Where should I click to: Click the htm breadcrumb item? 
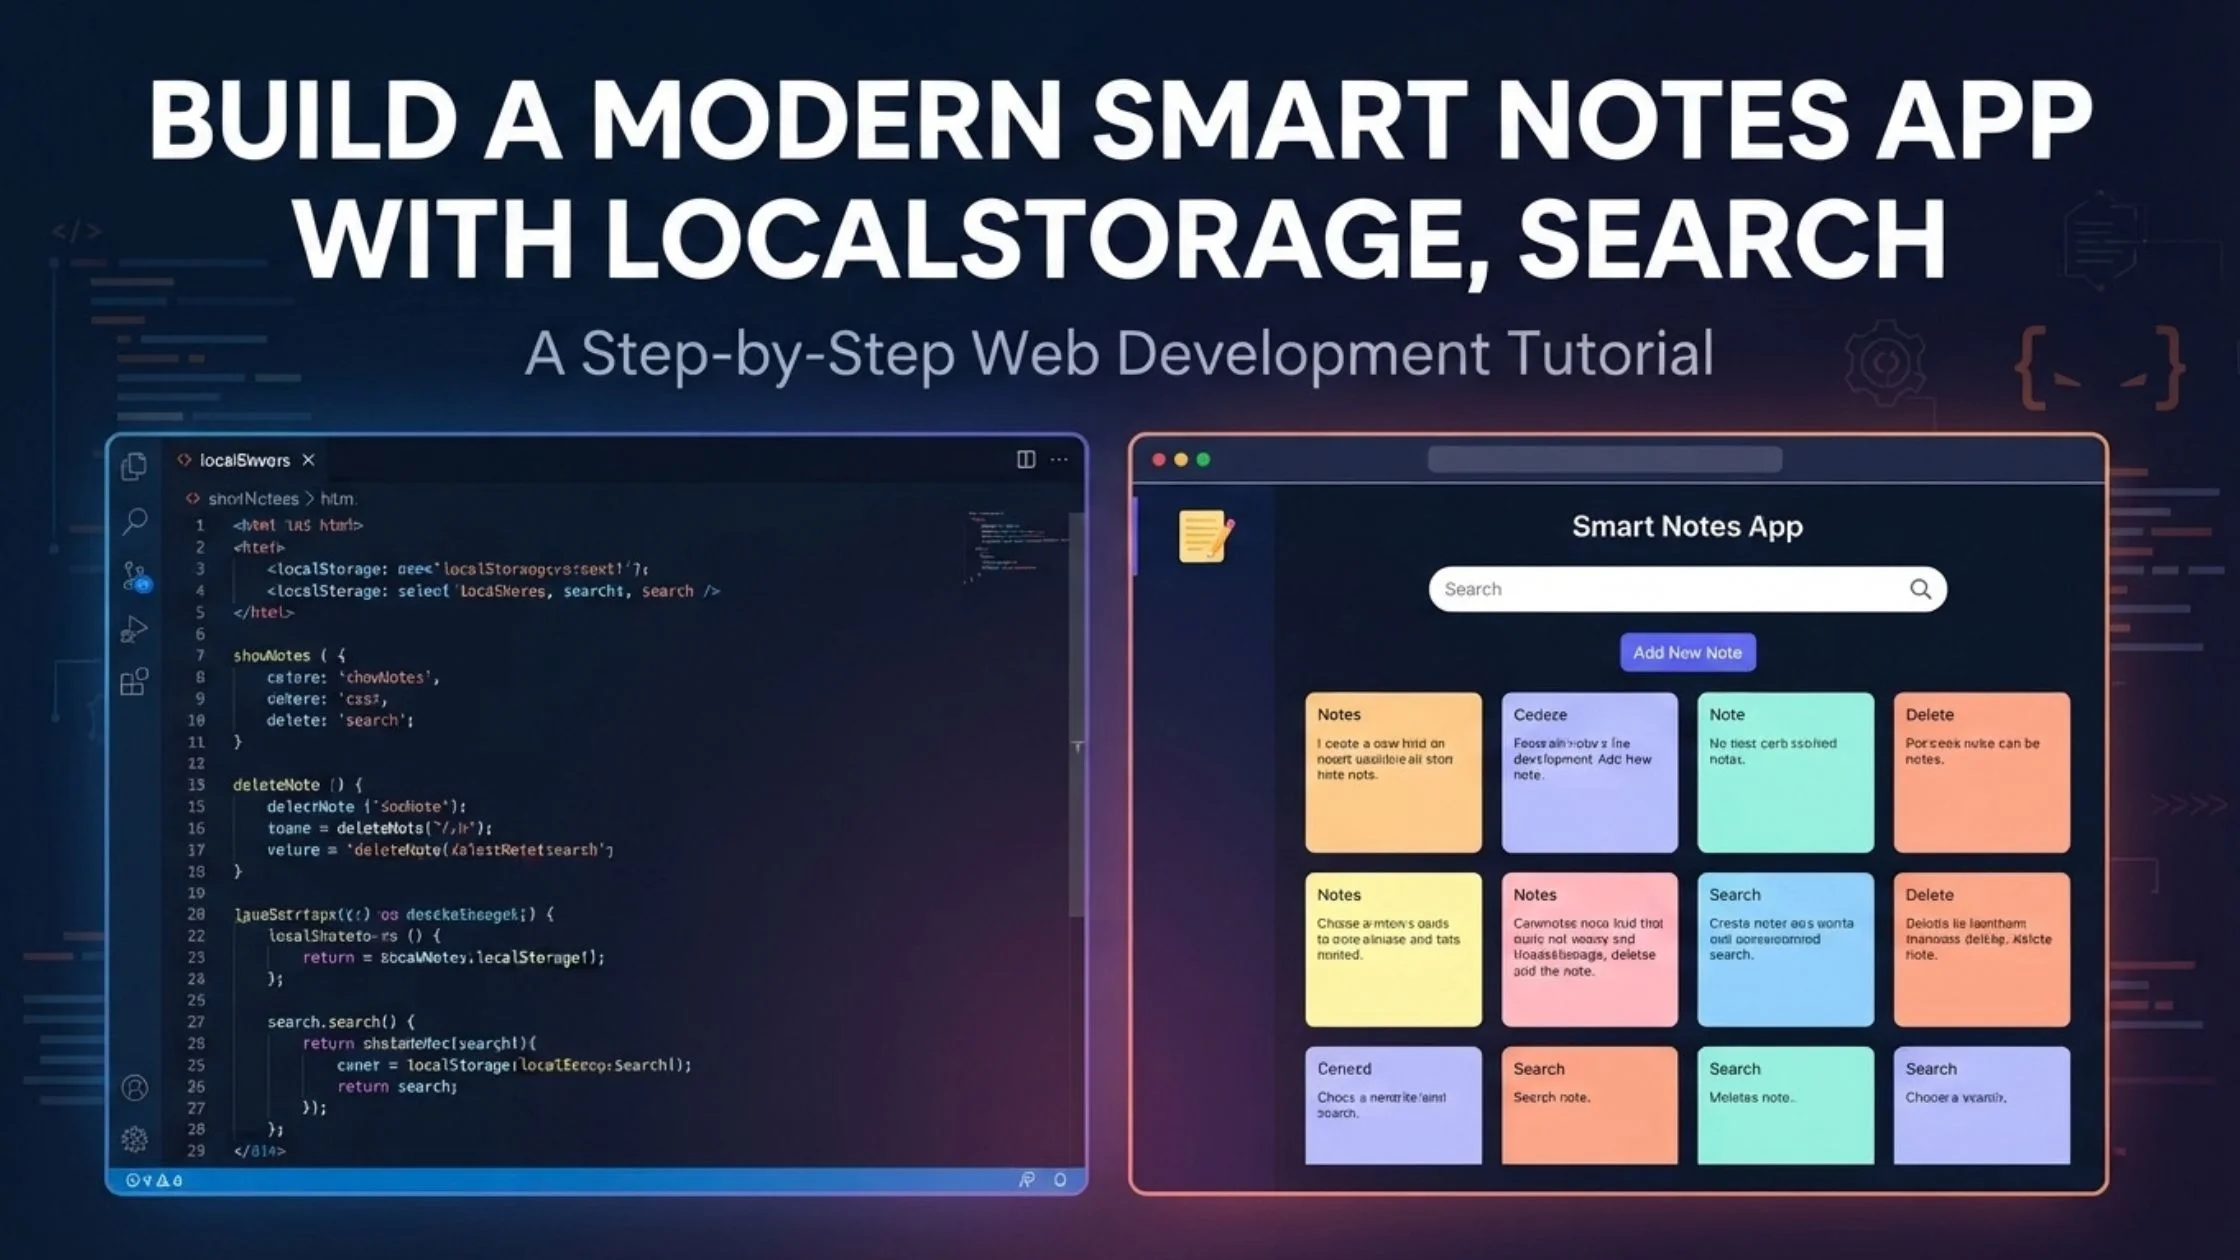[338, 498]
